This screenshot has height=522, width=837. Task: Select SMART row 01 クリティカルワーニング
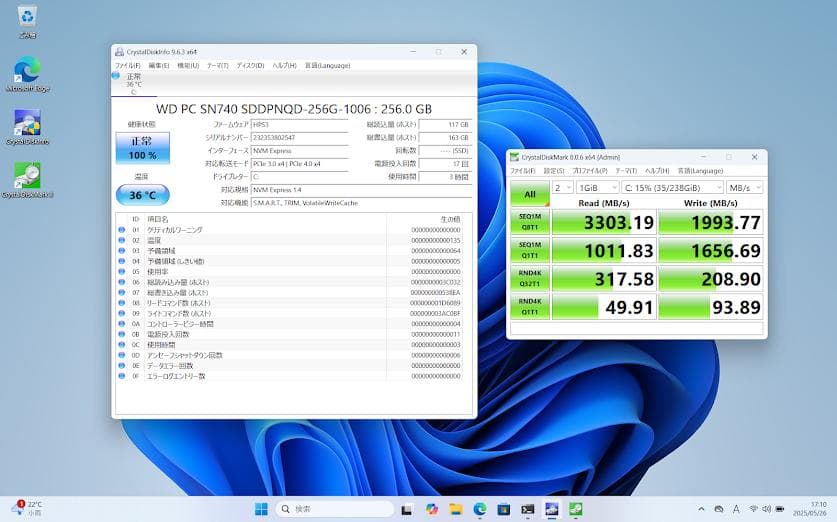click(x=289, y=230)
